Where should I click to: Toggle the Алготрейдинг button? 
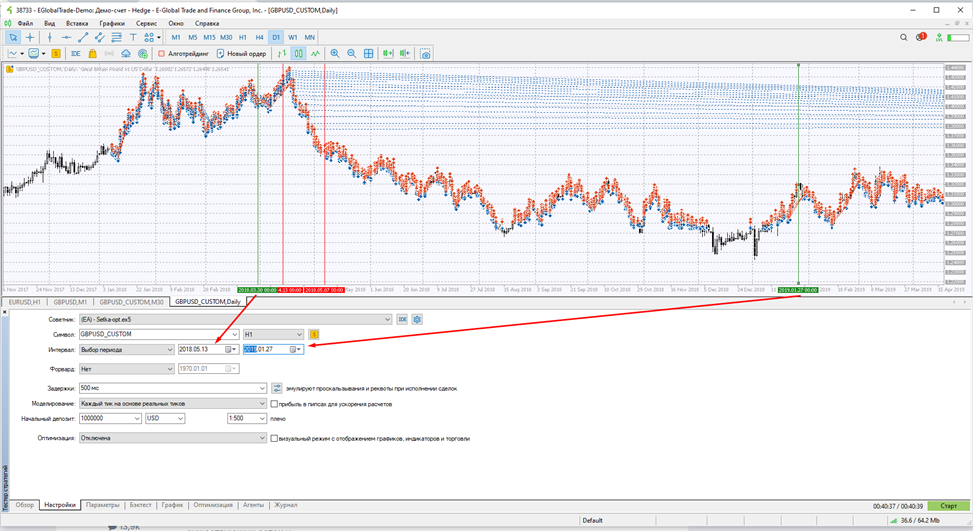(183, 53)
